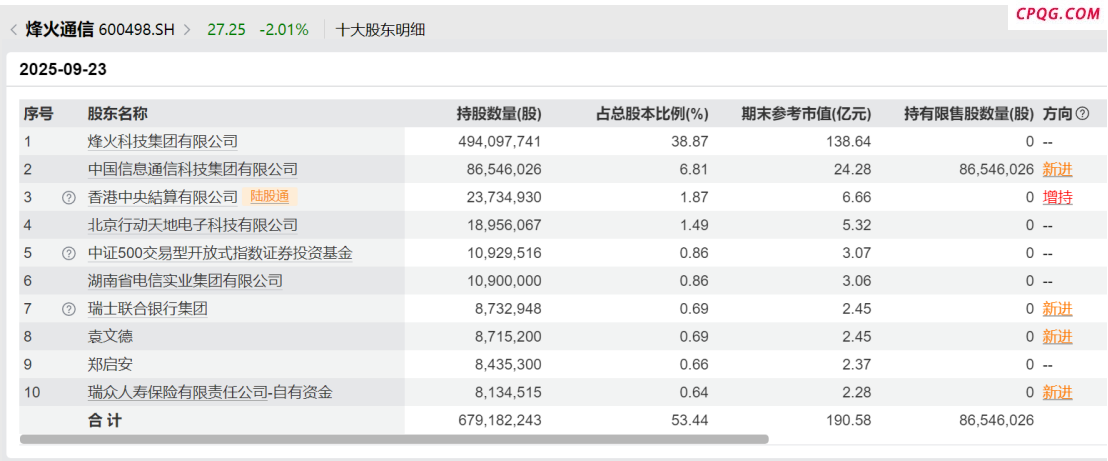The width and height of the screenshot is (1108, 461).
Task: Click help icon beside 中证500交易型开放式指数证券投资基金
Action: [69, 254]
